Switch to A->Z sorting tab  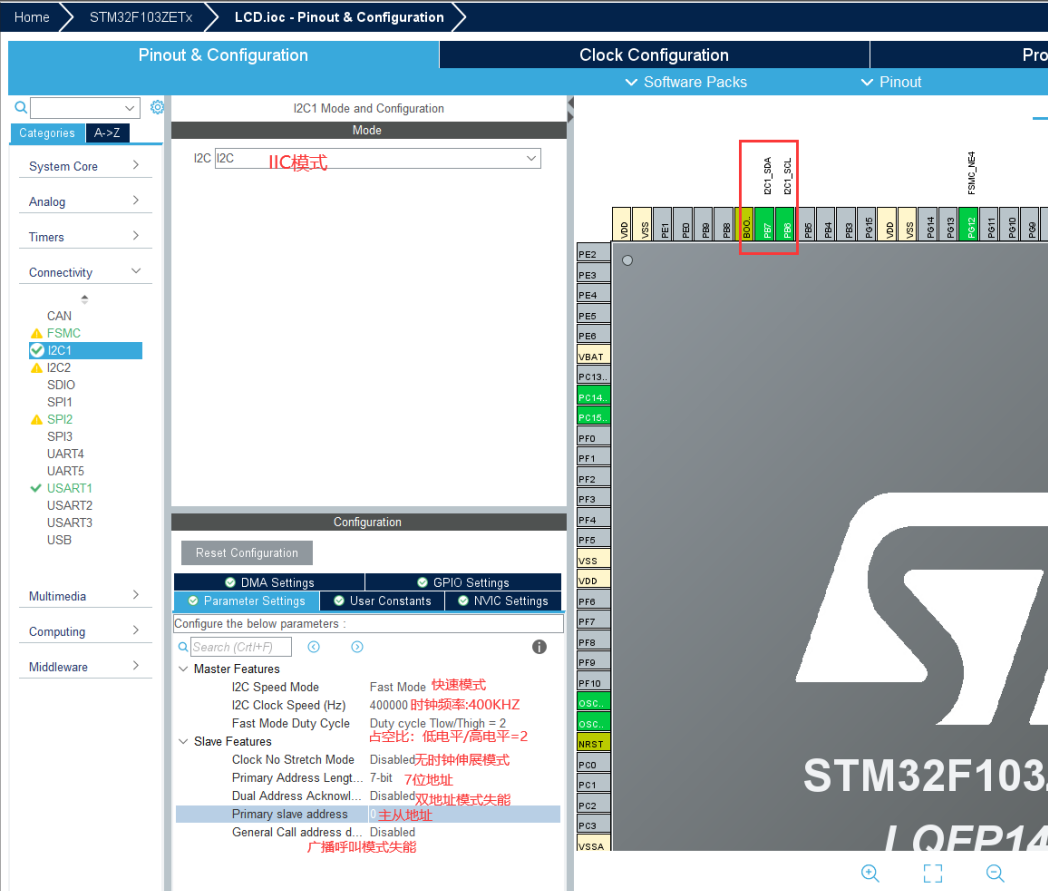(x=107, y=132)
